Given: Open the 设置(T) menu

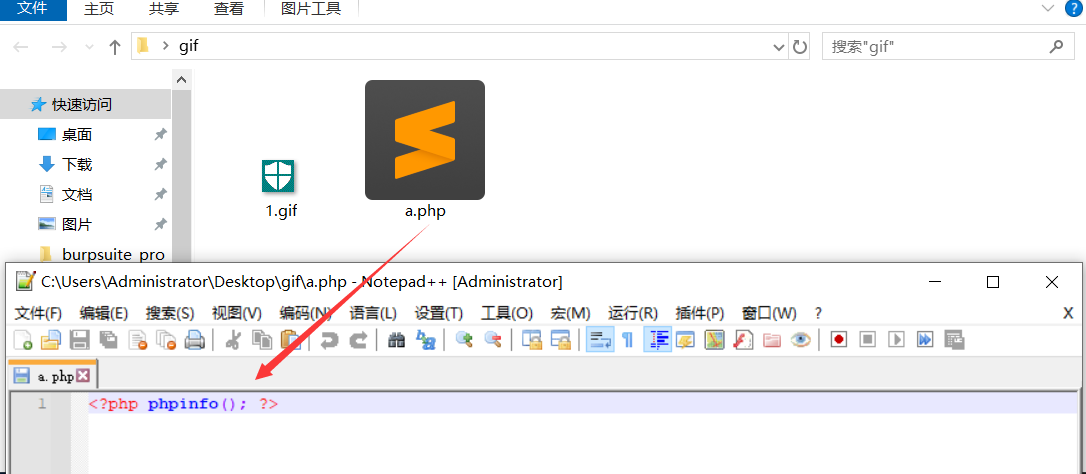Looking at the screenshot, I should click(438, 313).
